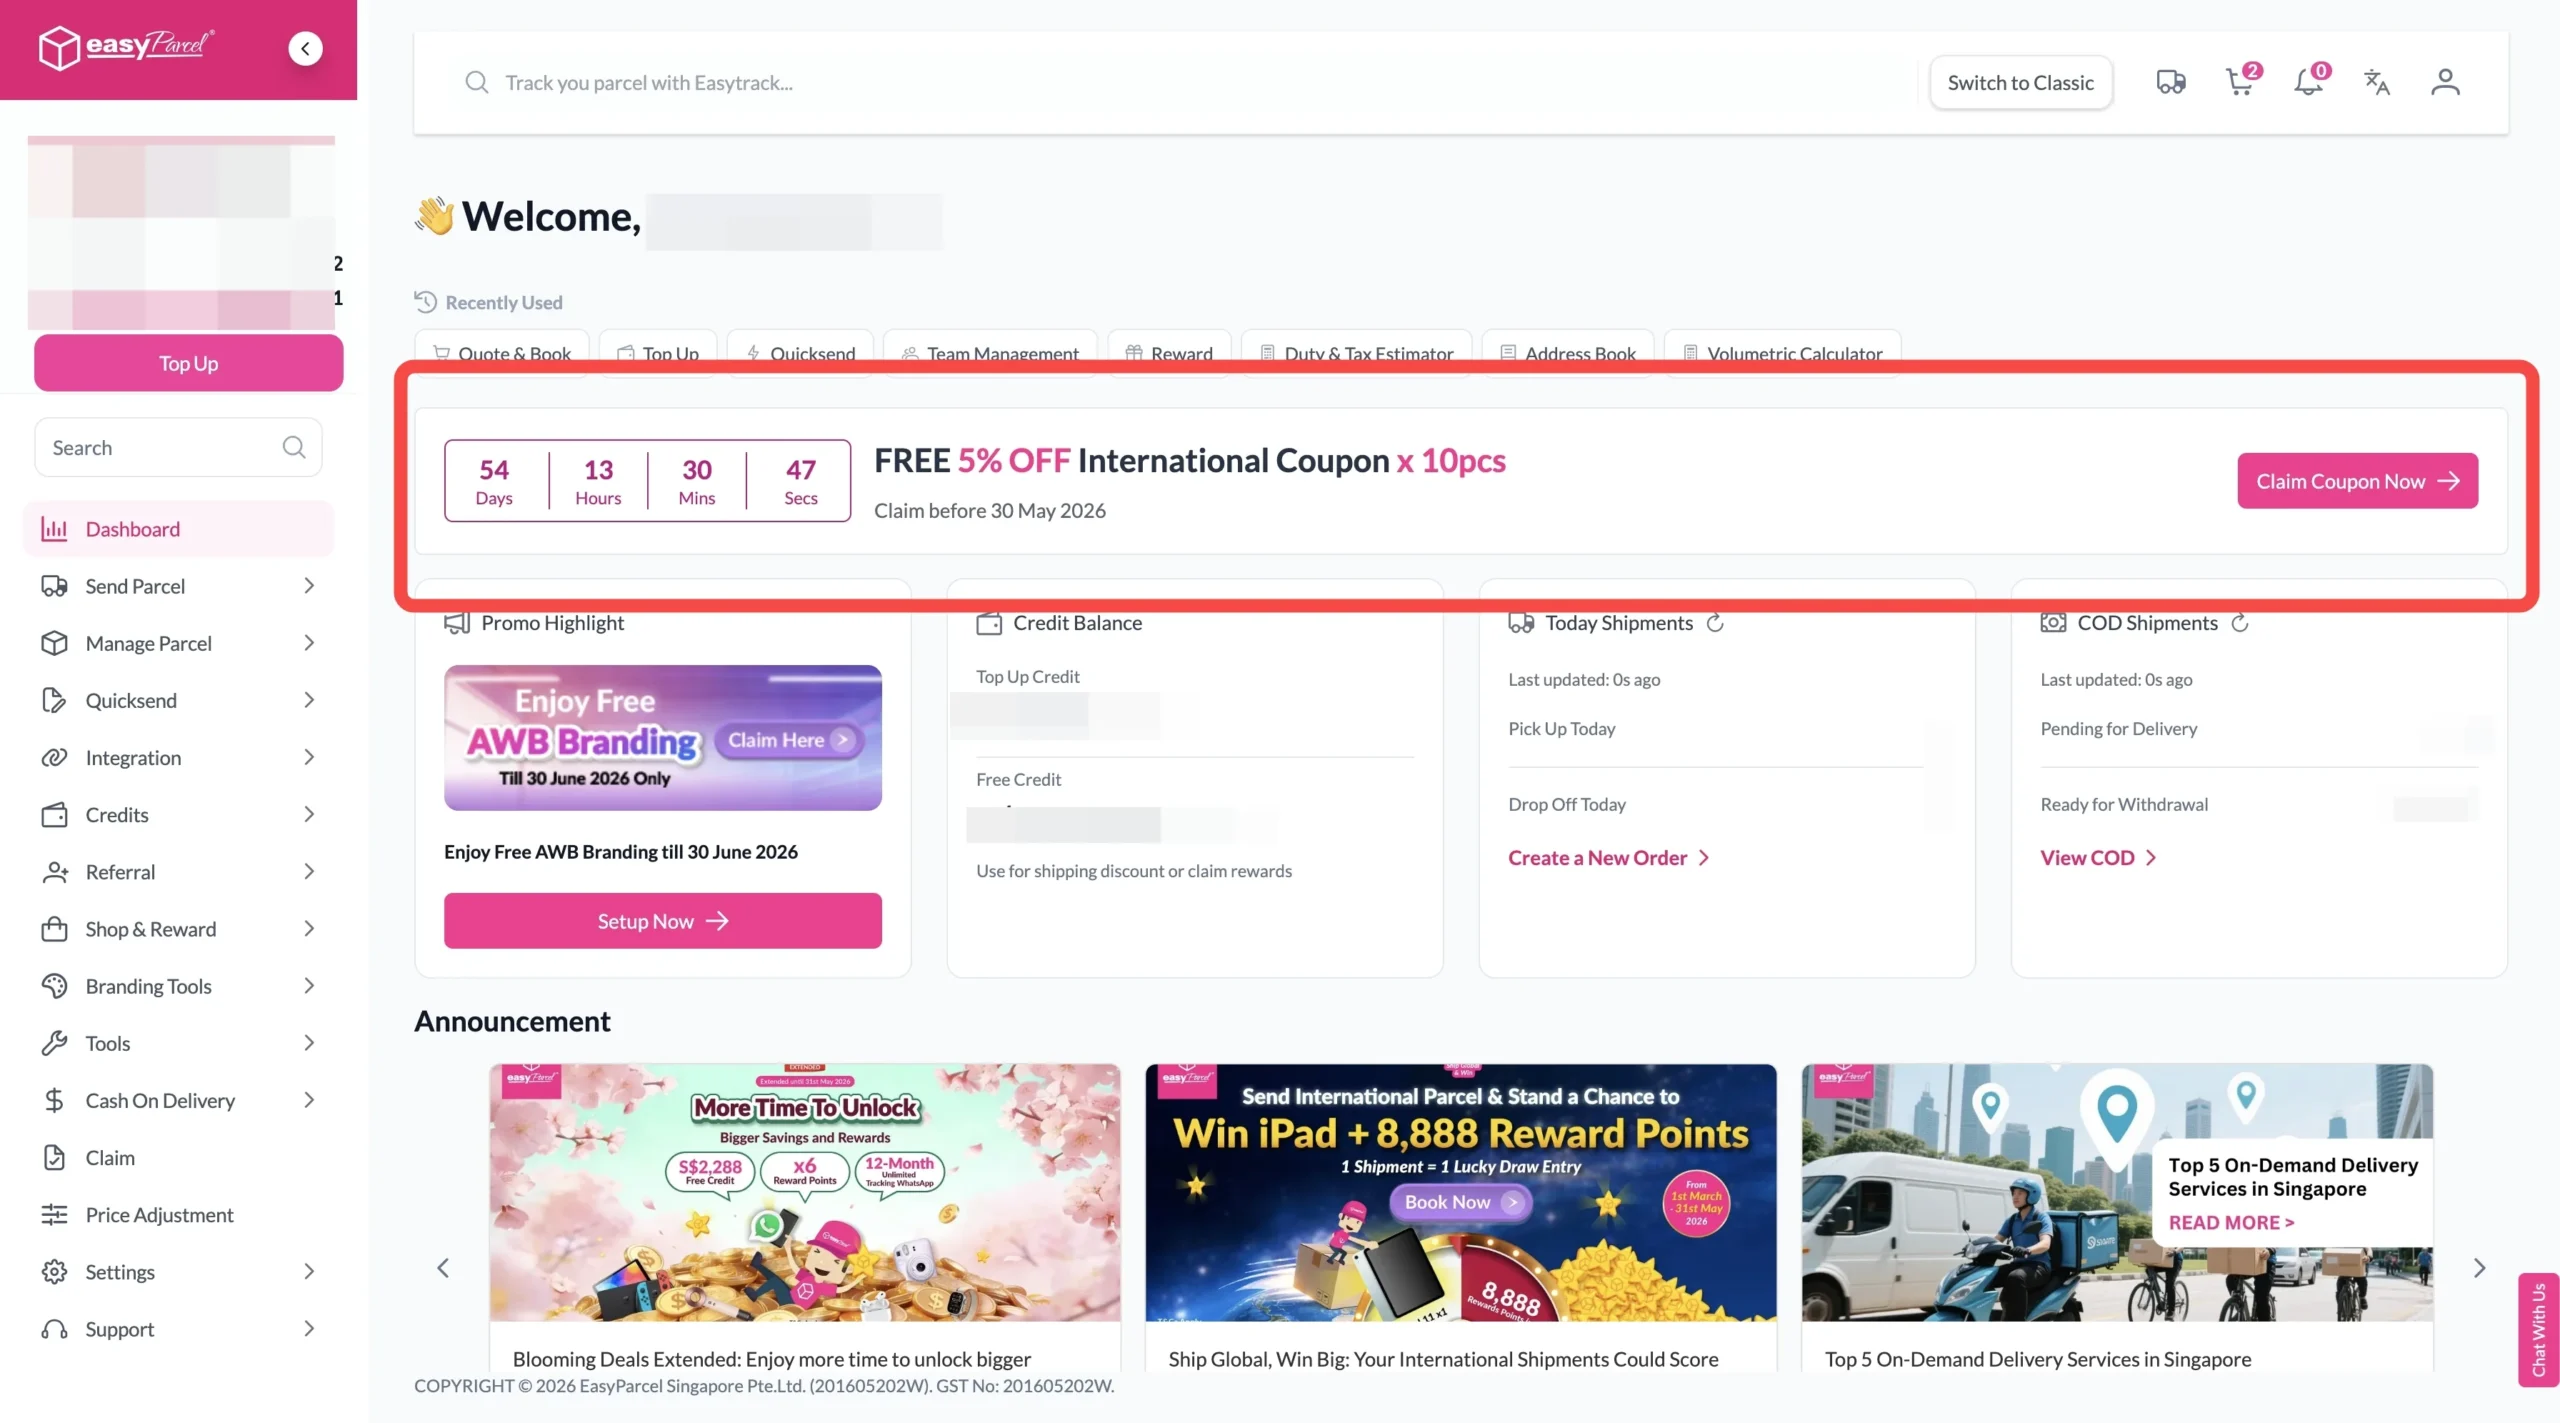The image size is (2560, 1423).
Task: Expand Cash On Delivery chevron
Action: pyautogui.click(x=309, y=1100)
